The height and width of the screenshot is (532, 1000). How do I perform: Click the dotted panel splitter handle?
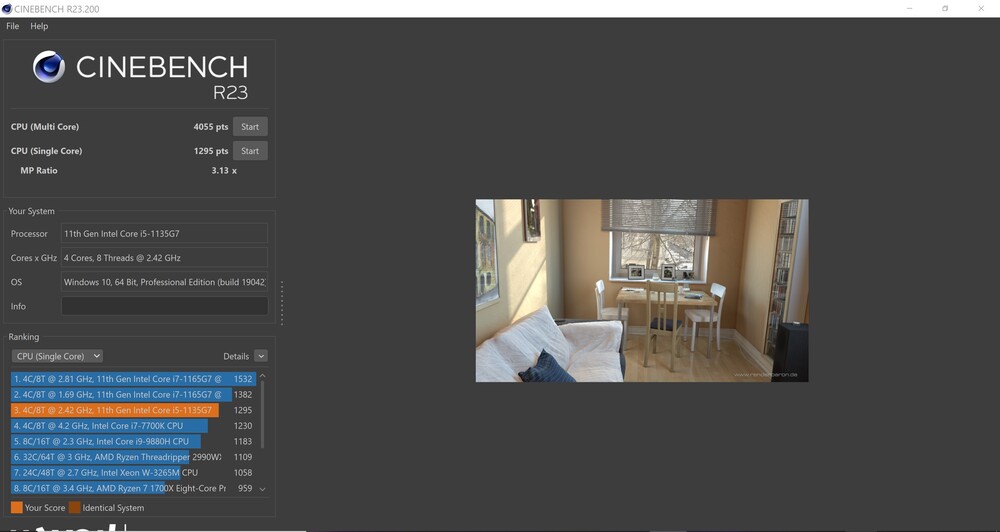282,303
